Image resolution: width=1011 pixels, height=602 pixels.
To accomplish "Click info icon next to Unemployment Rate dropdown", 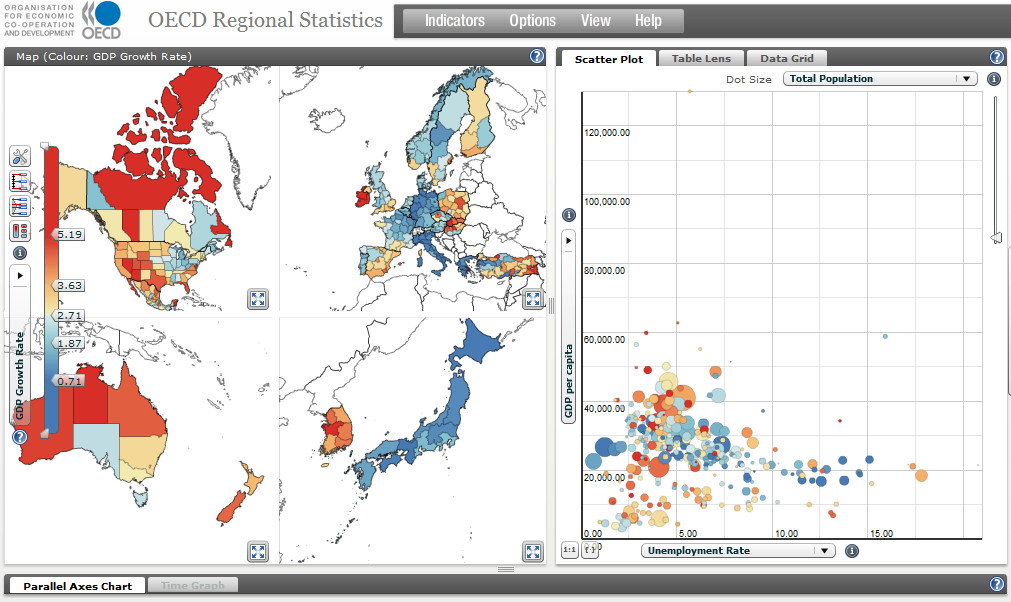I will coord(852,551).
